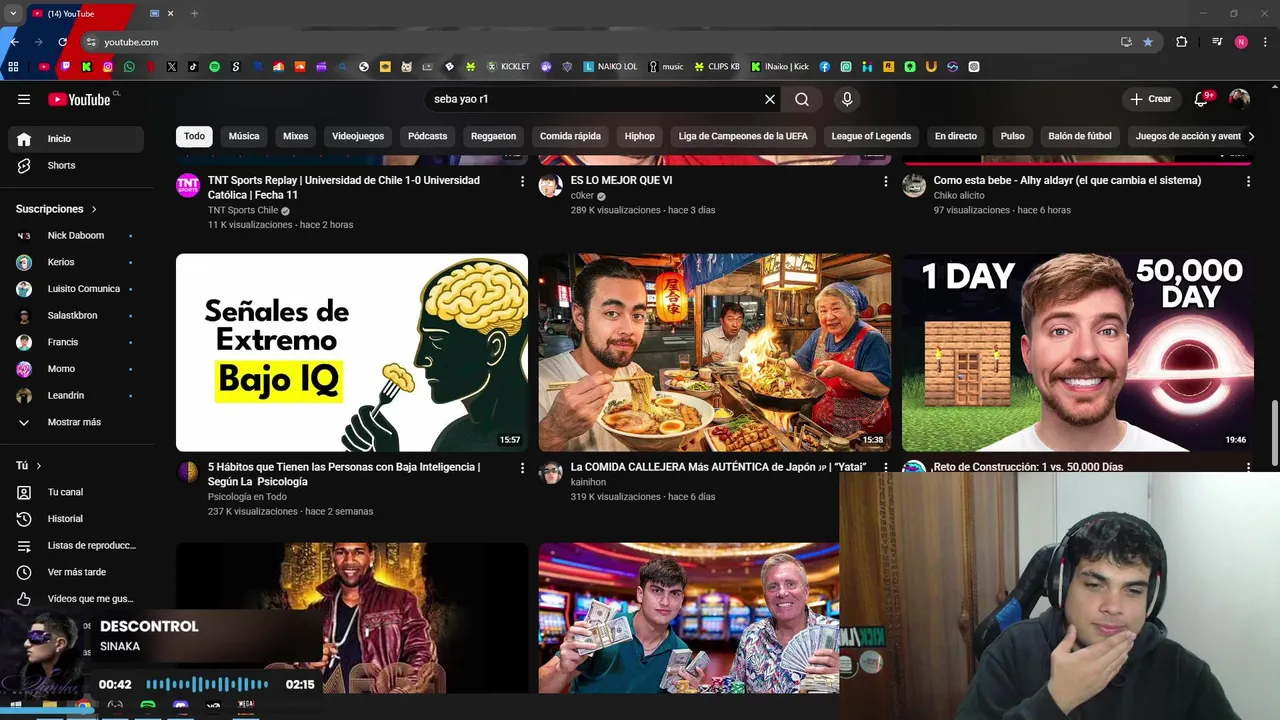The height and width of the screenshot is (720, 1280).
Task: Expand Mostrar más subscriptions
Action: 76,422
